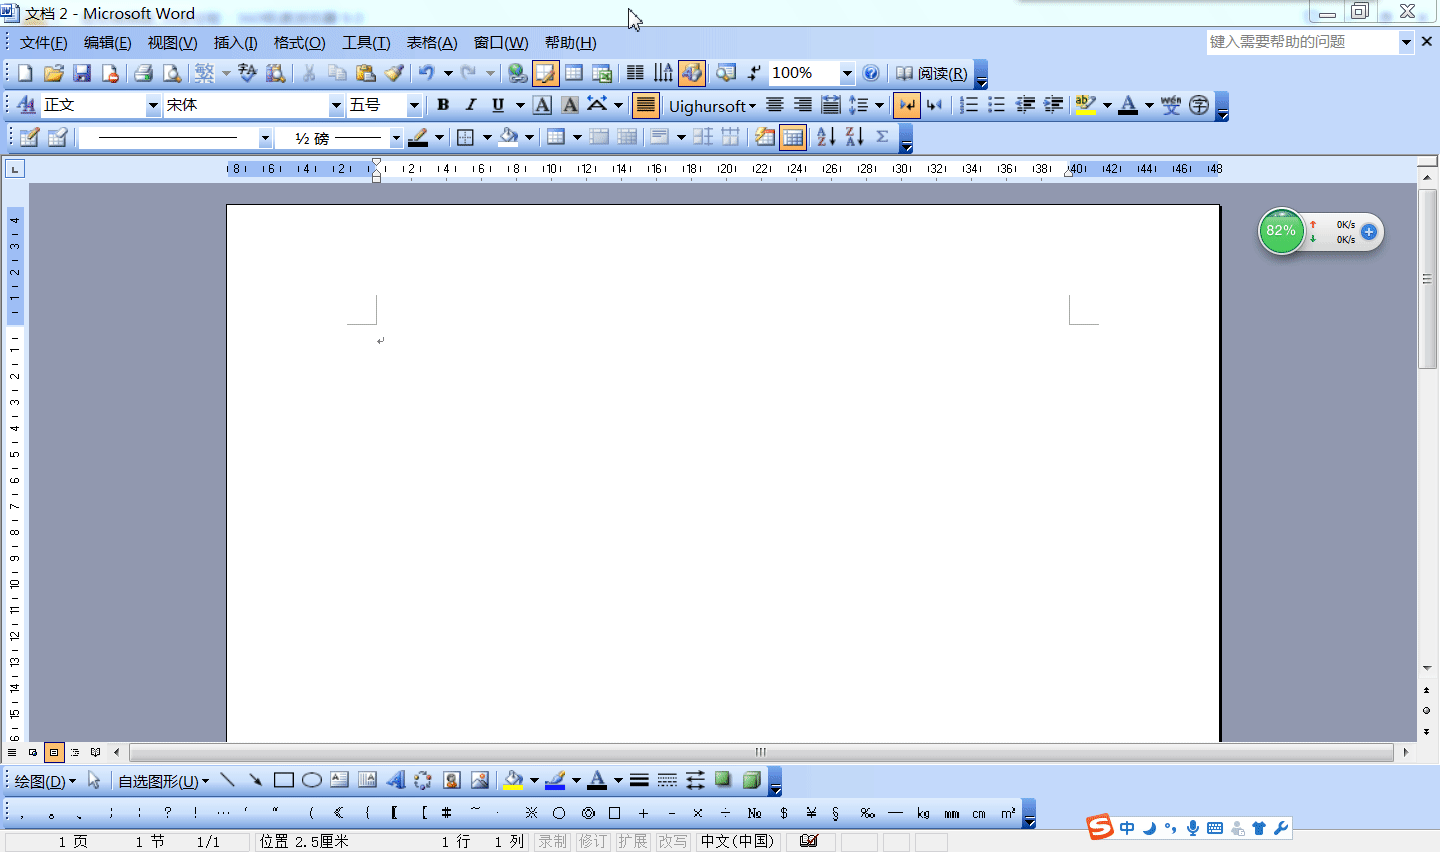Image resolution: width=1440 pixels, height=852 pixels.
Task: Open the 文件(F) menu
Action: click(x=44, y=42)
